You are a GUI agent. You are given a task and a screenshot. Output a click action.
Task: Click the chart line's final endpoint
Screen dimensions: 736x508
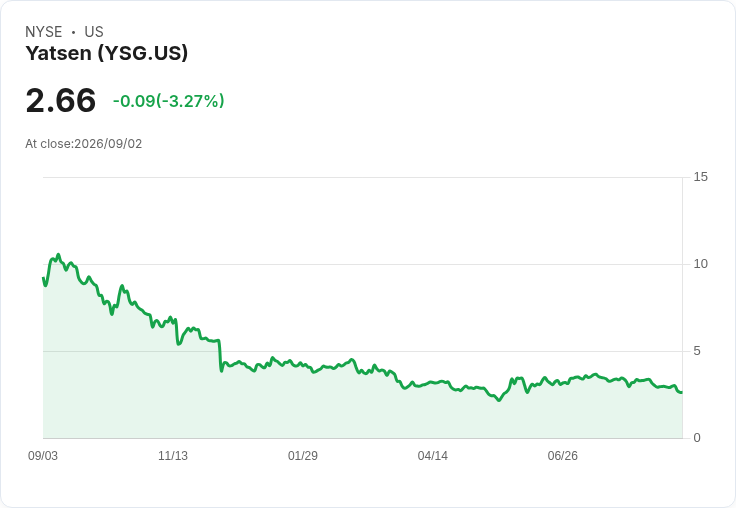(682, 393)
